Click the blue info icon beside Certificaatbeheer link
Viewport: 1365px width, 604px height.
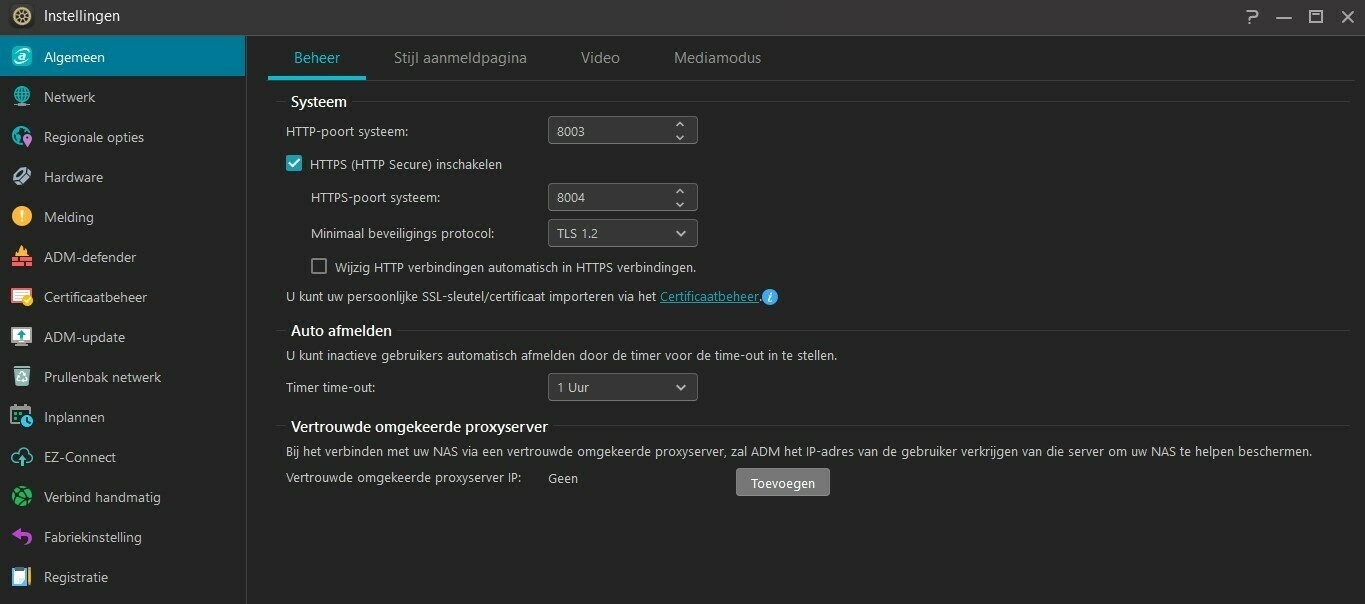click(x=770, y=297)
